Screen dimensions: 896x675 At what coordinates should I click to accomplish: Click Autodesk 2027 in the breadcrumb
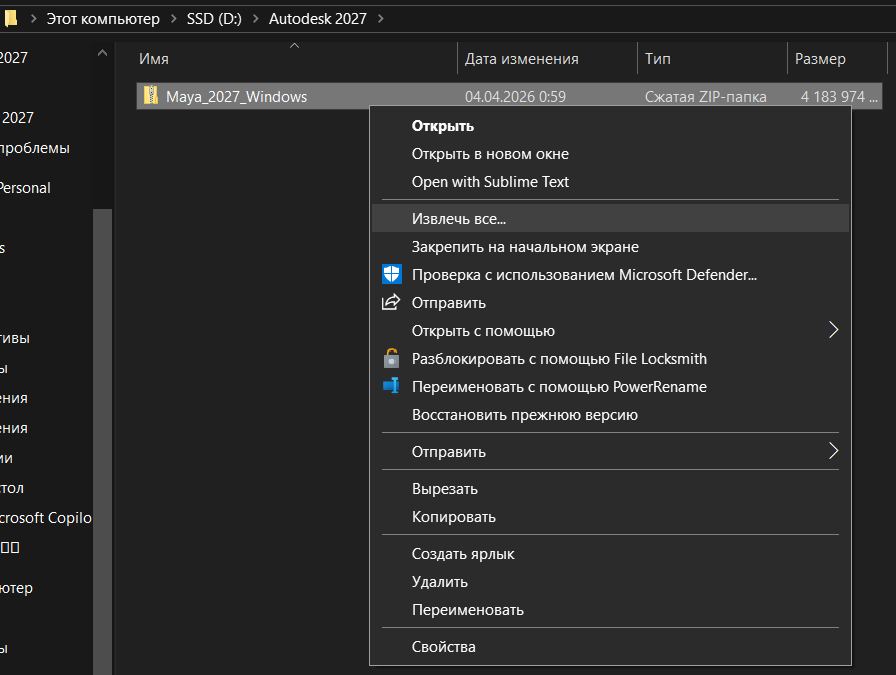318,19
